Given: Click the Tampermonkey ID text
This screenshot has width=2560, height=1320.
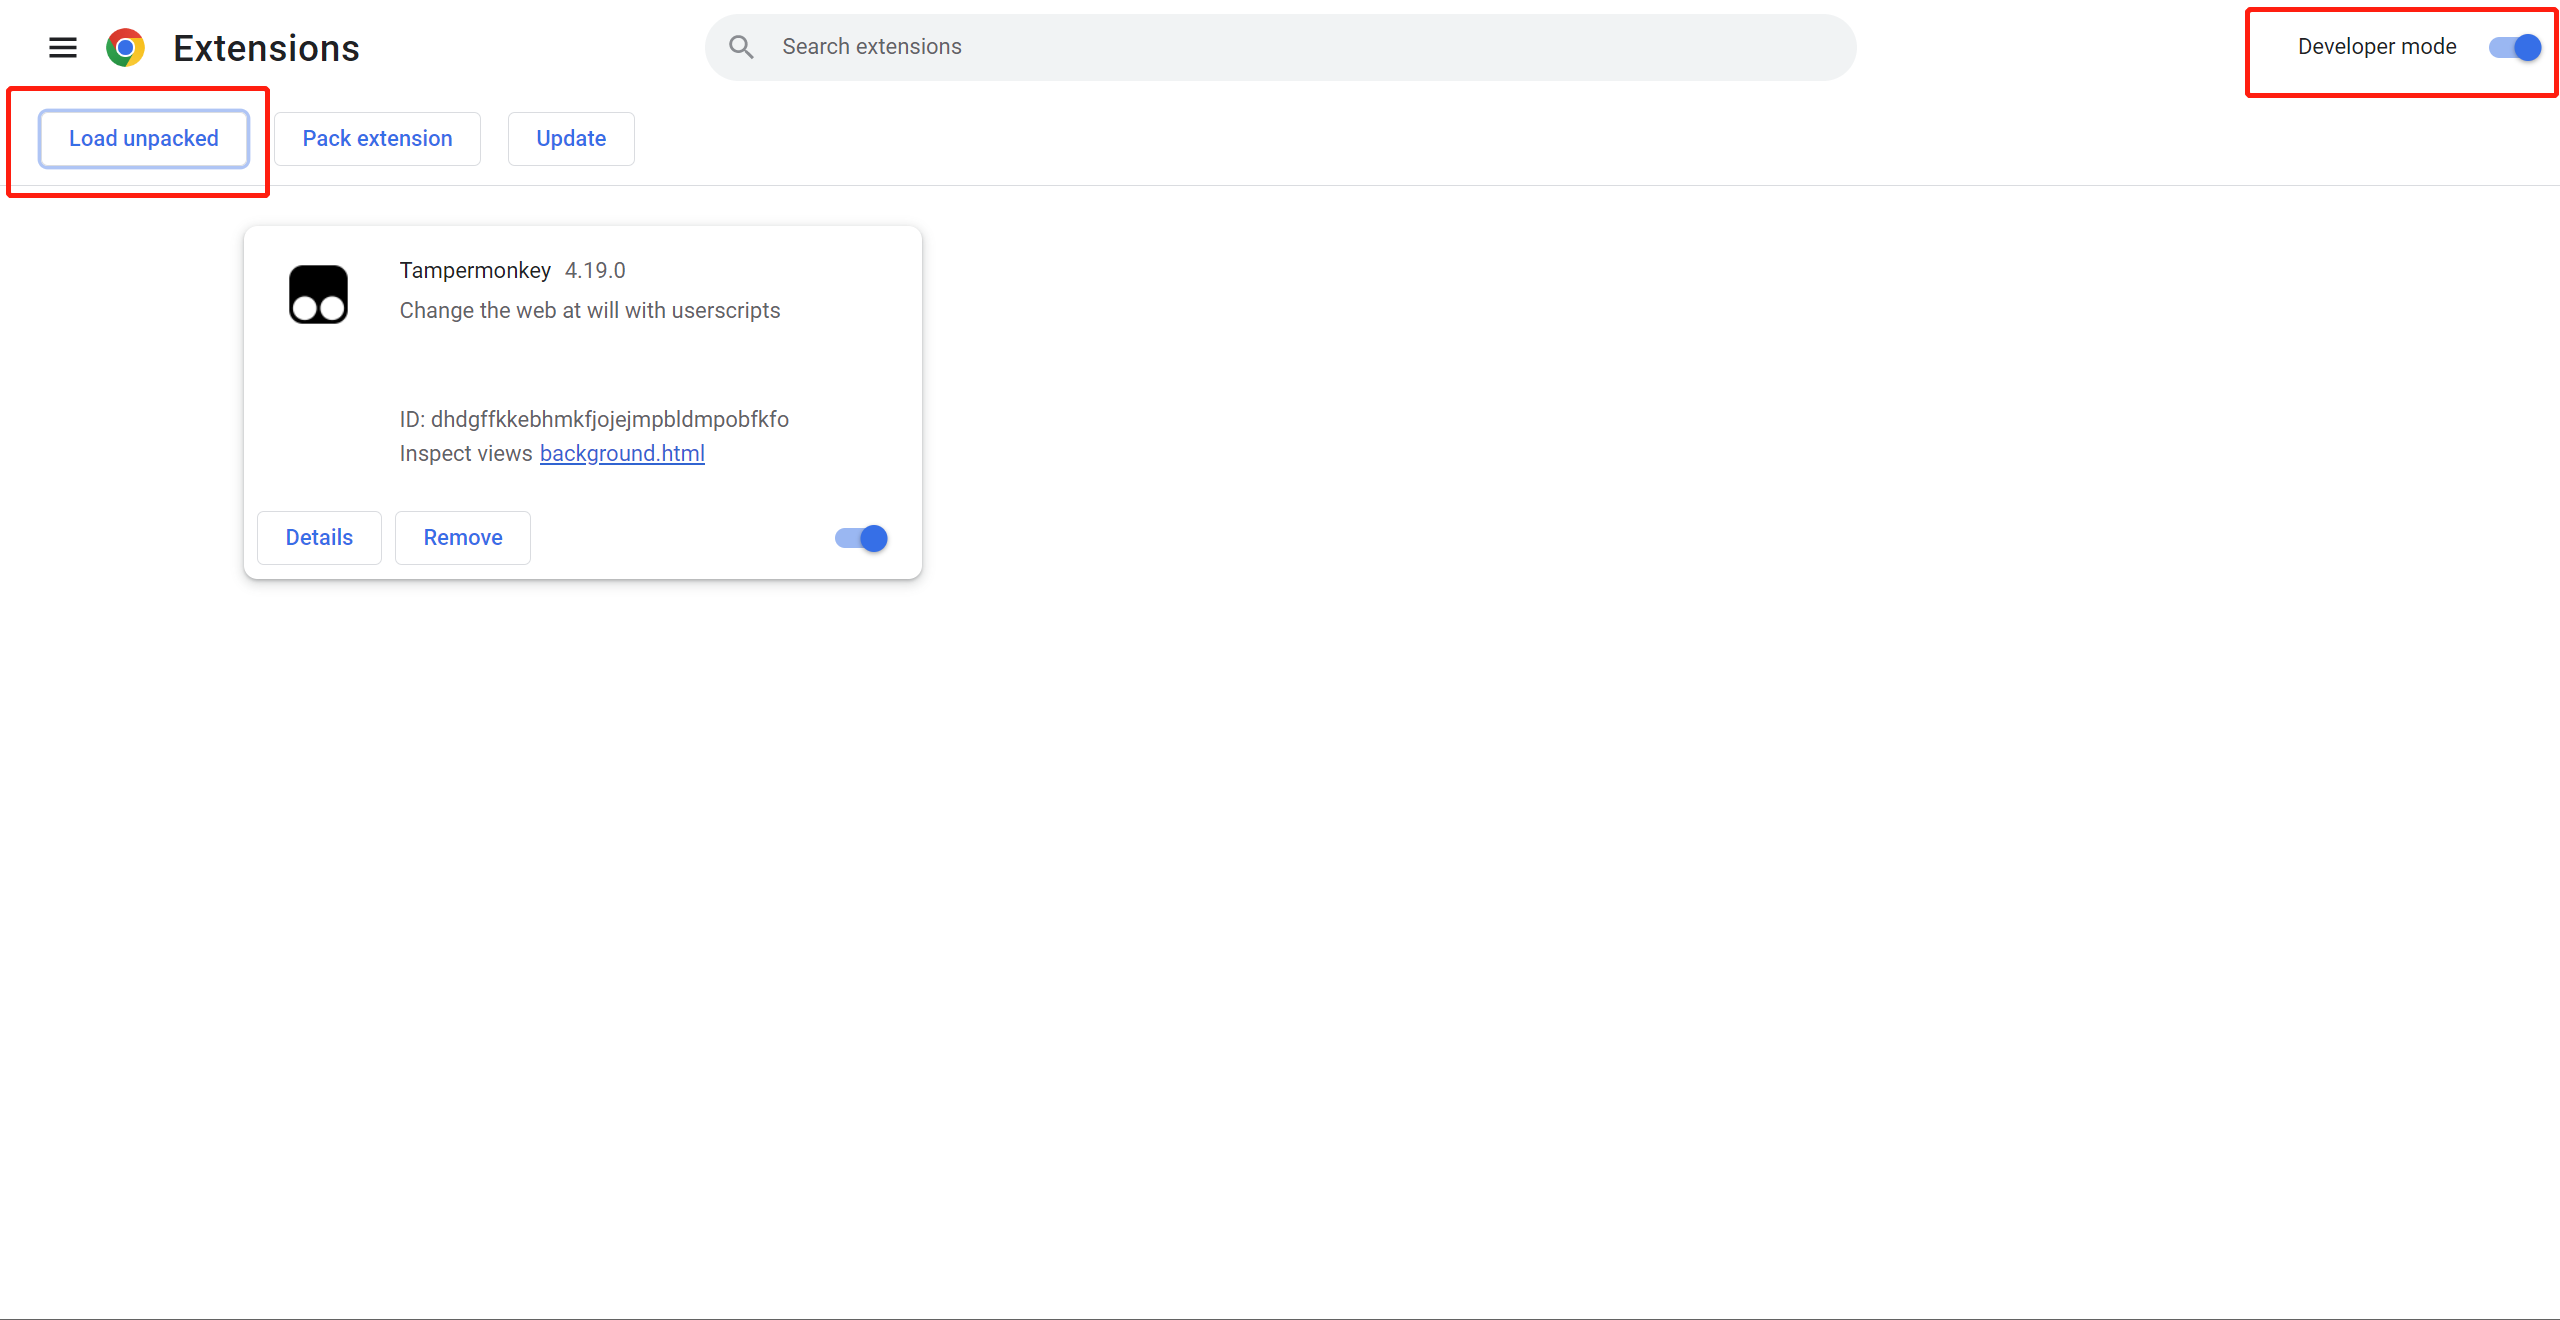Looking at the screenshot, I should click(594, 420).
